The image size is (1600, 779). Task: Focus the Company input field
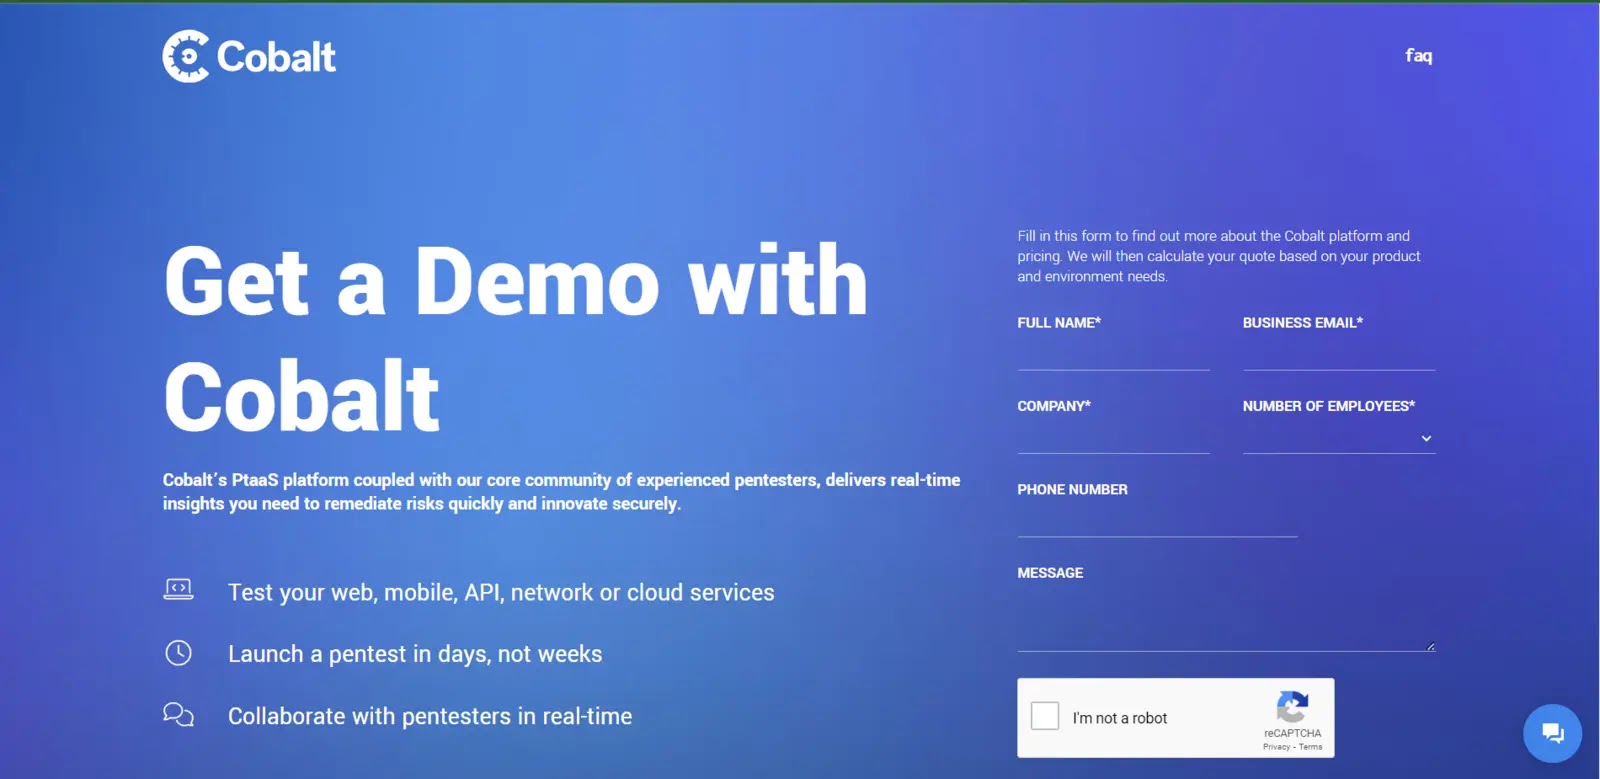1113,437
